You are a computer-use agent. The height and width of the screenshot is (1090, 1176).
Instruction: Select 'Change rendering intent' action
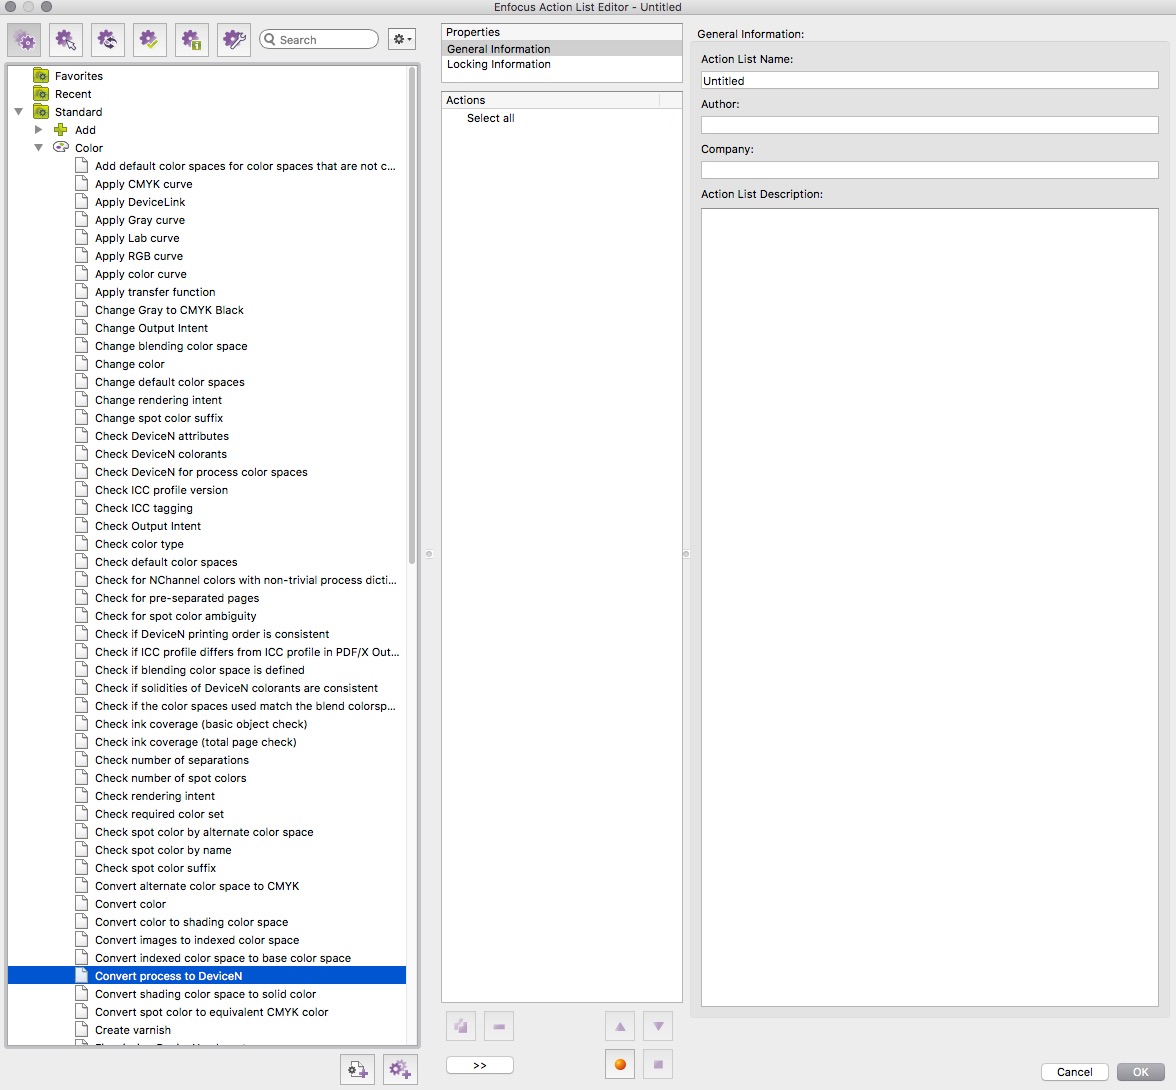pos(158,400)
